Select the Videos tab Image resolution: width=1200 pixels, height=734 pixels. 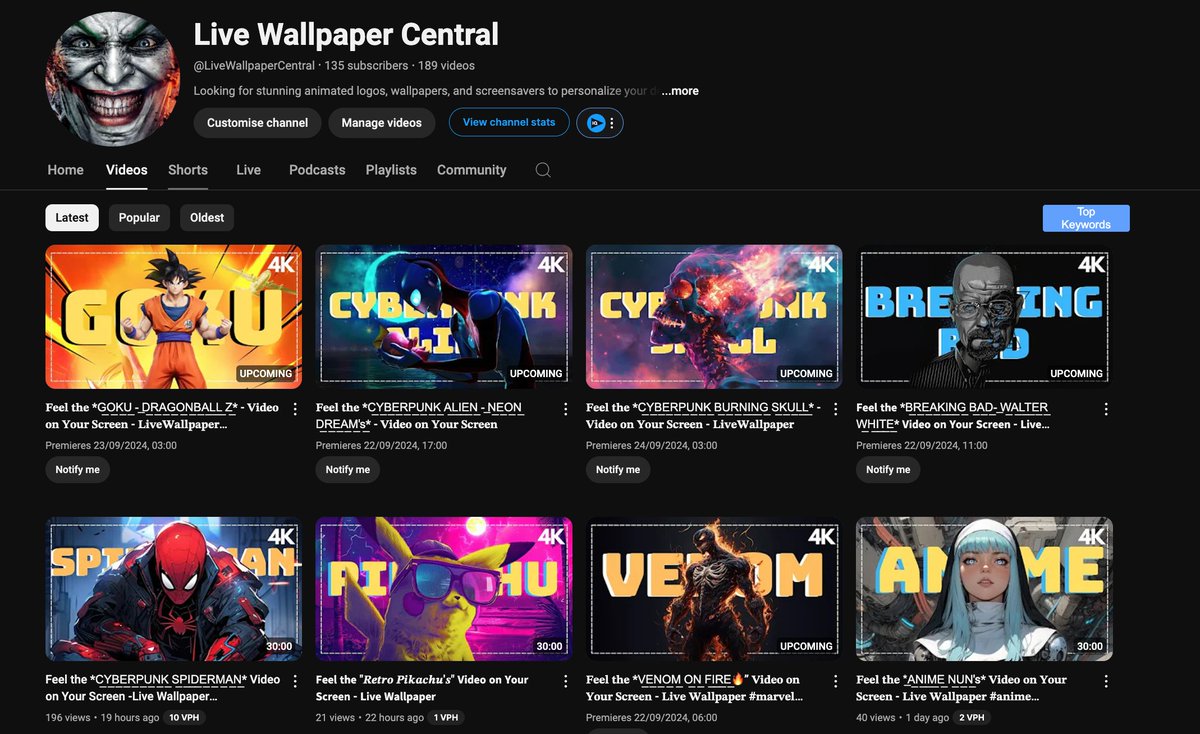pos(127,170)
